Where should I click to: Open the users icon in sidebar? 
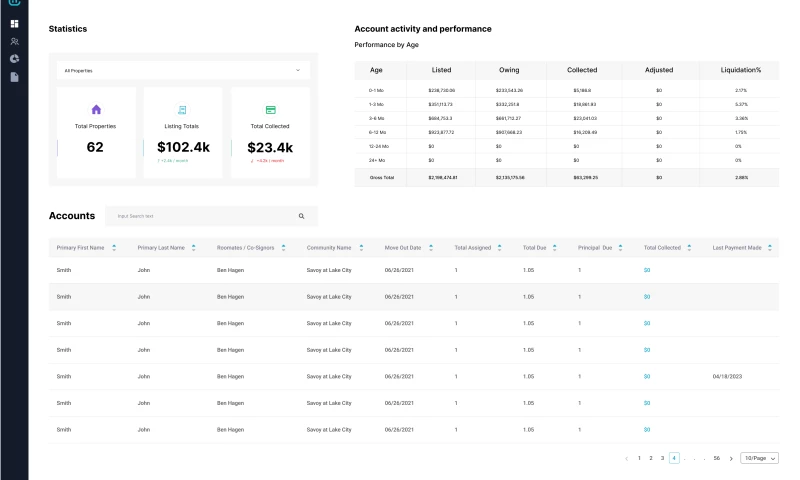(x=14, y=41)
